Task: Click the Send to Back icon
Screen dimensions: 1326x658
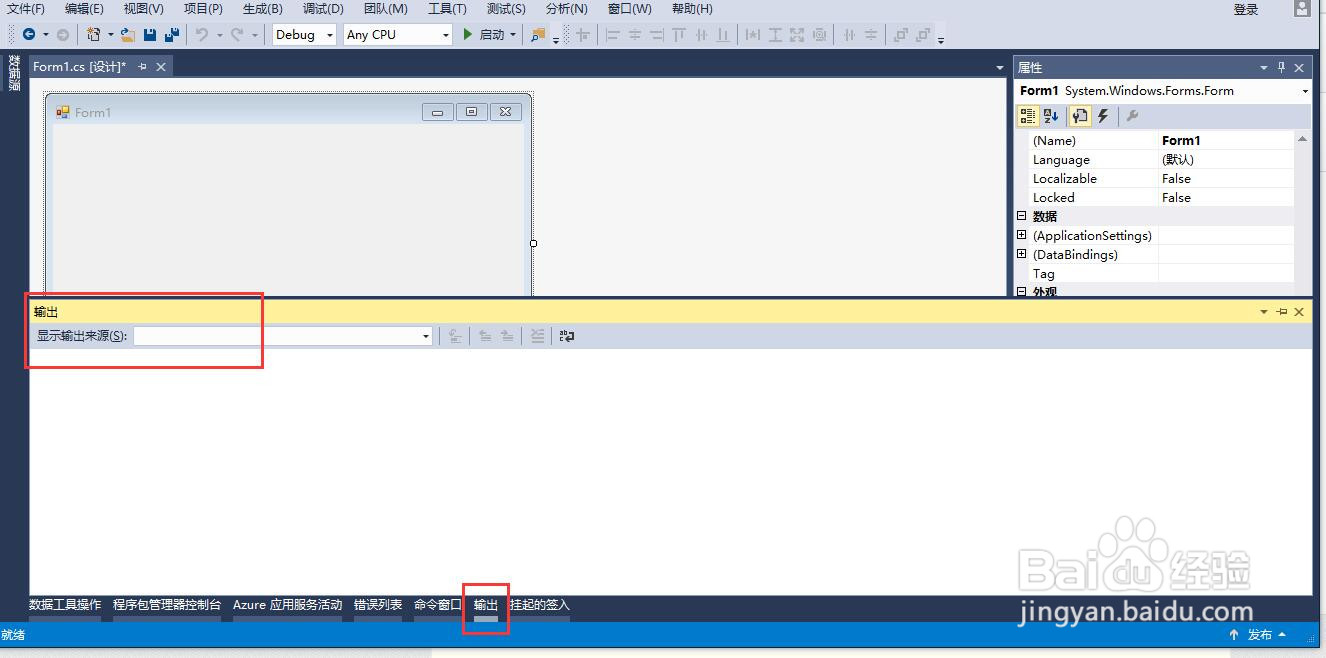Action: pyautogui.click(x=922, y=34)
